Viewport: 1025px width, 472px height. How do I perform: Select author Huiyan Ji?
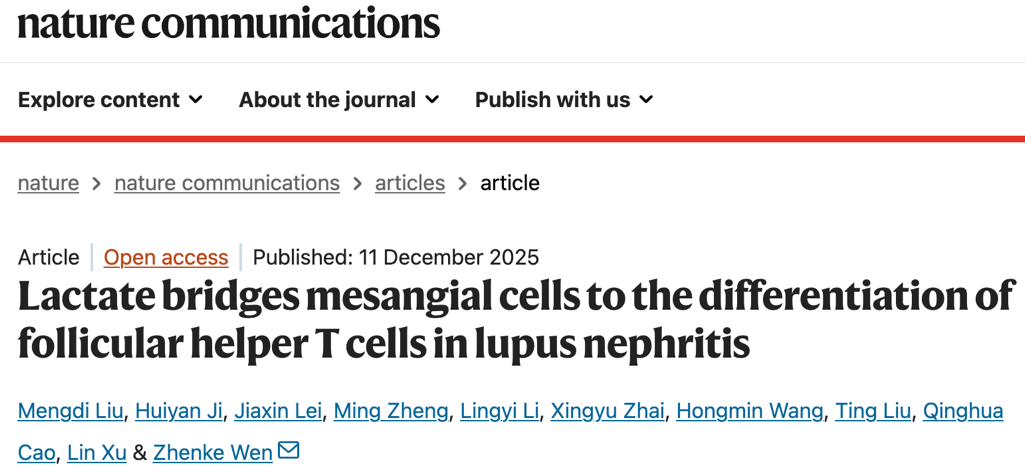click(180, 411)
